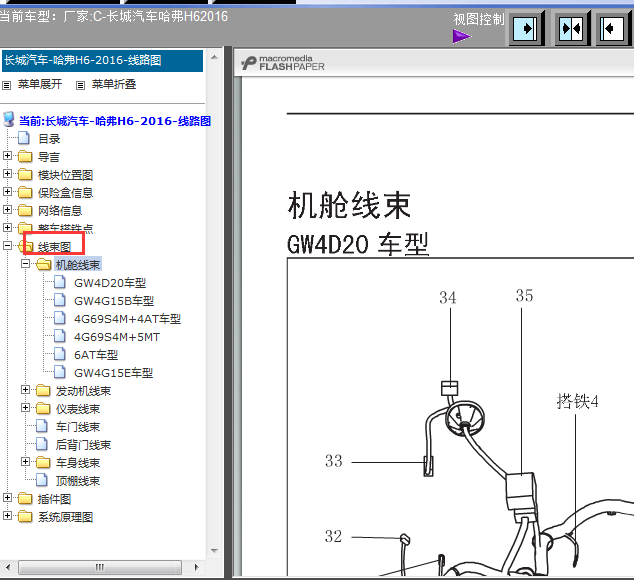The height and width of the screenshot is (580, 634).
Task: Click the tree panel scroll-down arrow
Action: pos(214,550)
